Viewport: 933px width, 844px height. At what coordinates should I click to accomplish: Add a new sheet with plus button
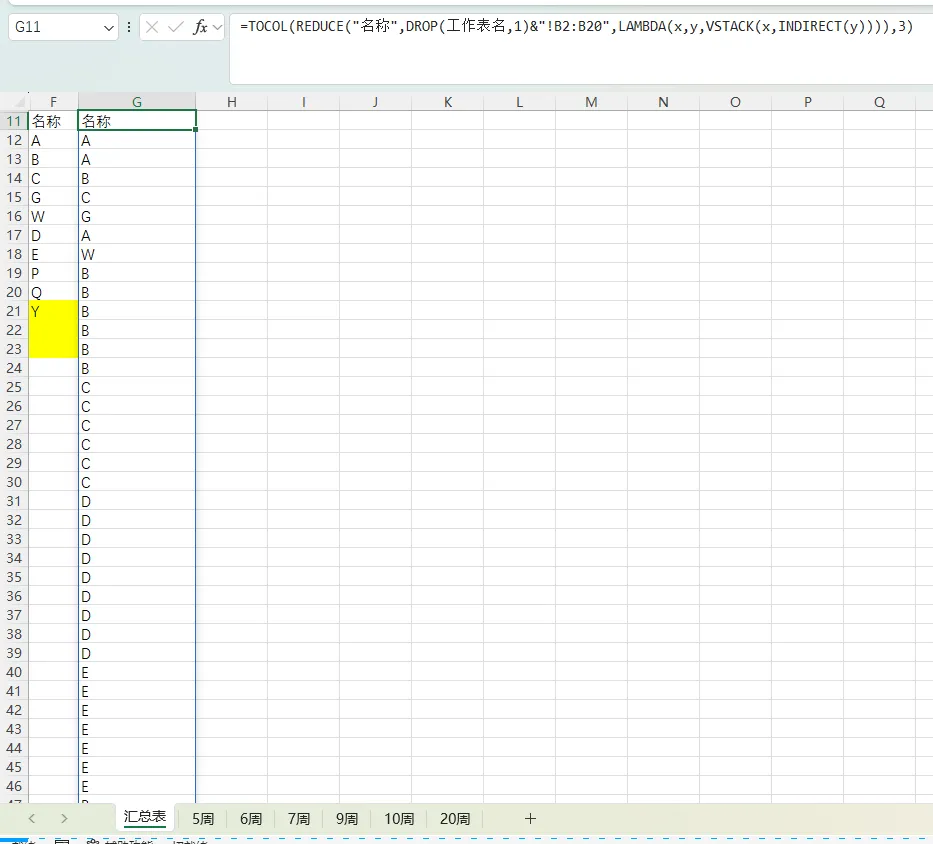click(x=530, y=818)
